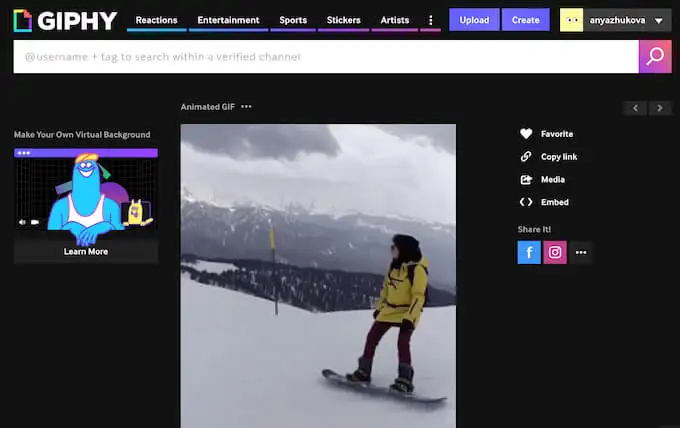Click the Media label

tap(552, 180)
